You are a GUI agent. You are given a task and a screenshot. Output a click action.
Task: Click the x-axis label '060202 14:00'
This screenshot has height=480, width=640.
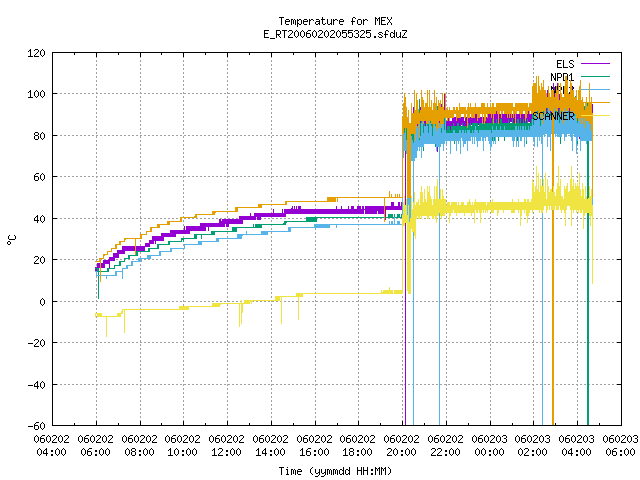(270, 446)
